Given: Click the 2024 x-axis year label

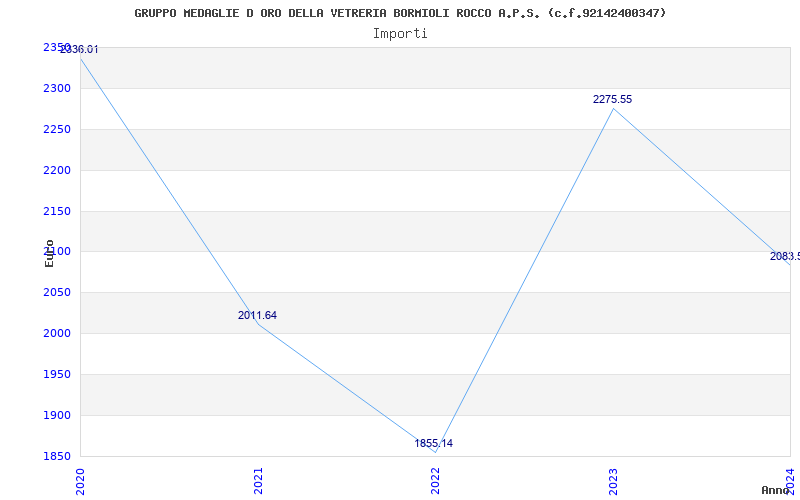Looking at the screenshot, I should pos(790,481).
